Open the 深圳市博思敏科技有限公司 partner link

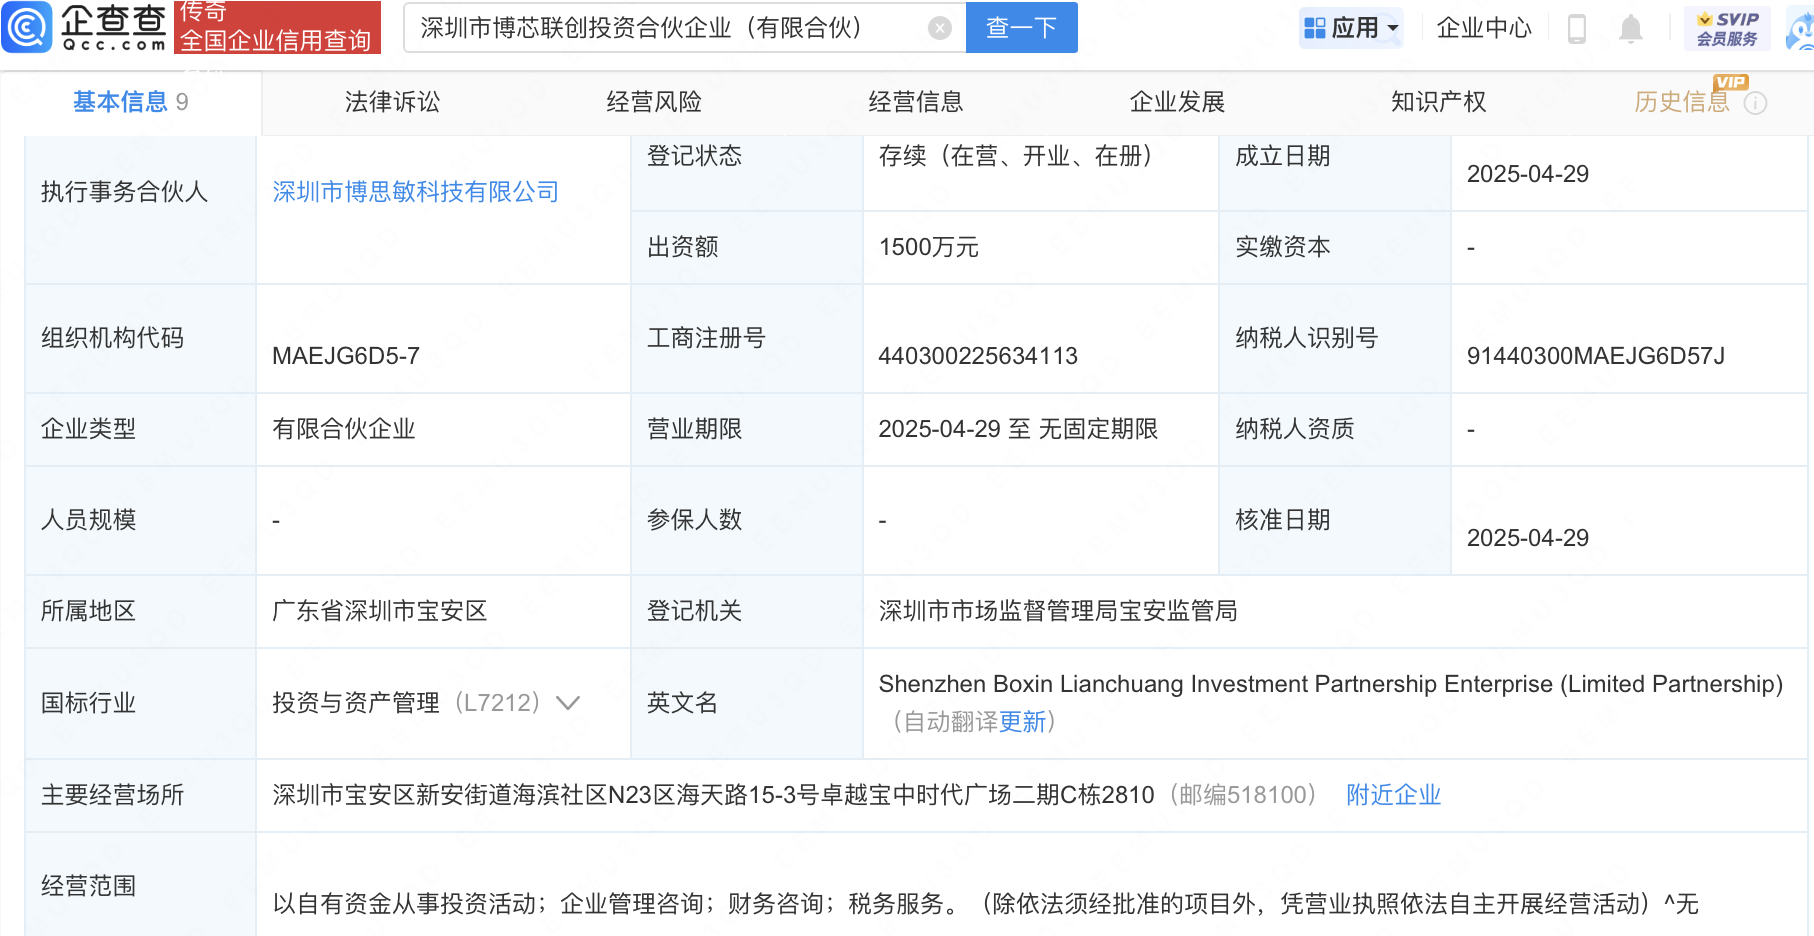click(x=415, y=192)
